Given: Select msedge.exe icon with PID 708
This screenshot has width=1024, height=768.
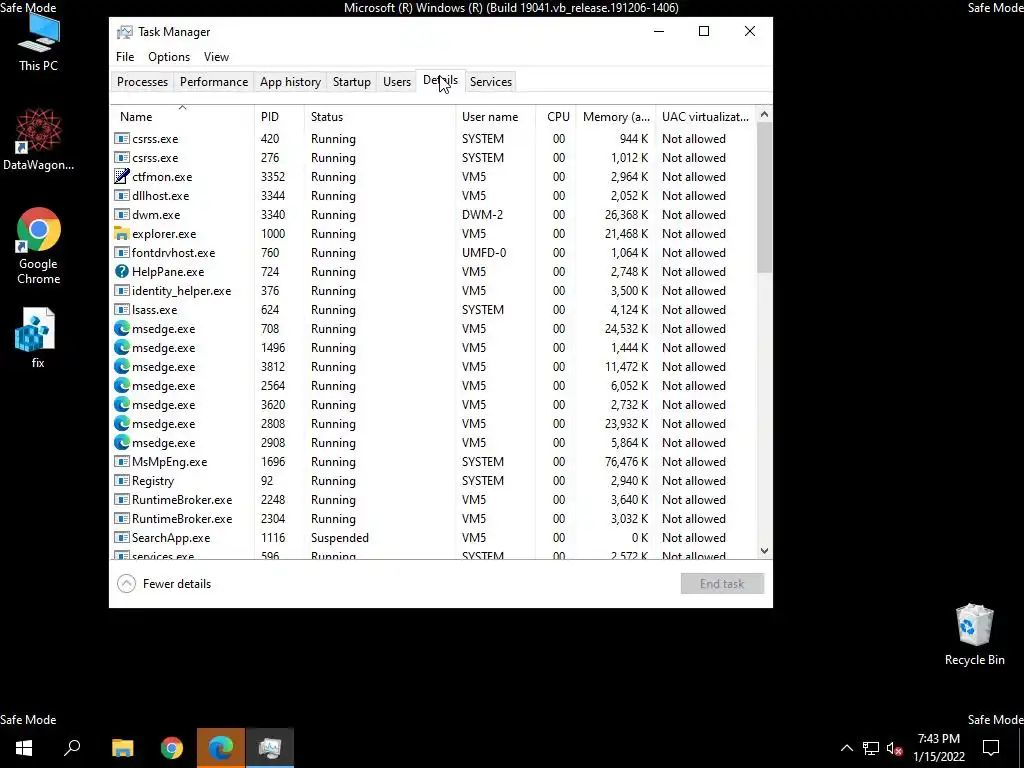Looking at the screenshot, I should pos(121,328).
